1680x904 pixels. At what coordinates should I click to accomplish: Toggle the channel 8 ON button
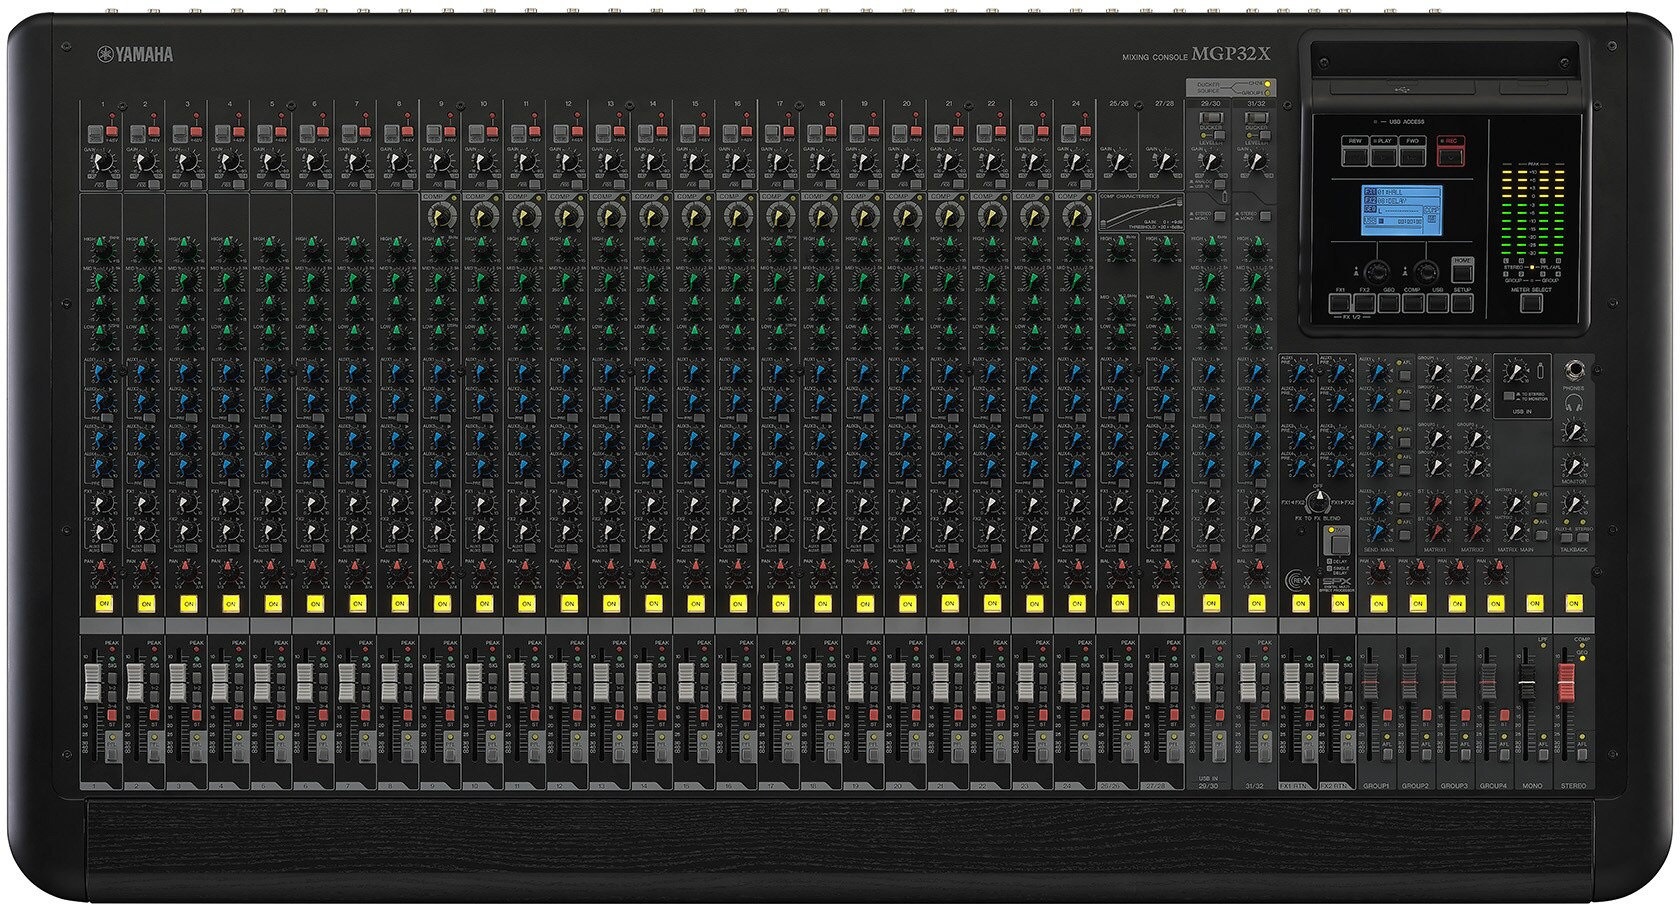click(399, 604)
